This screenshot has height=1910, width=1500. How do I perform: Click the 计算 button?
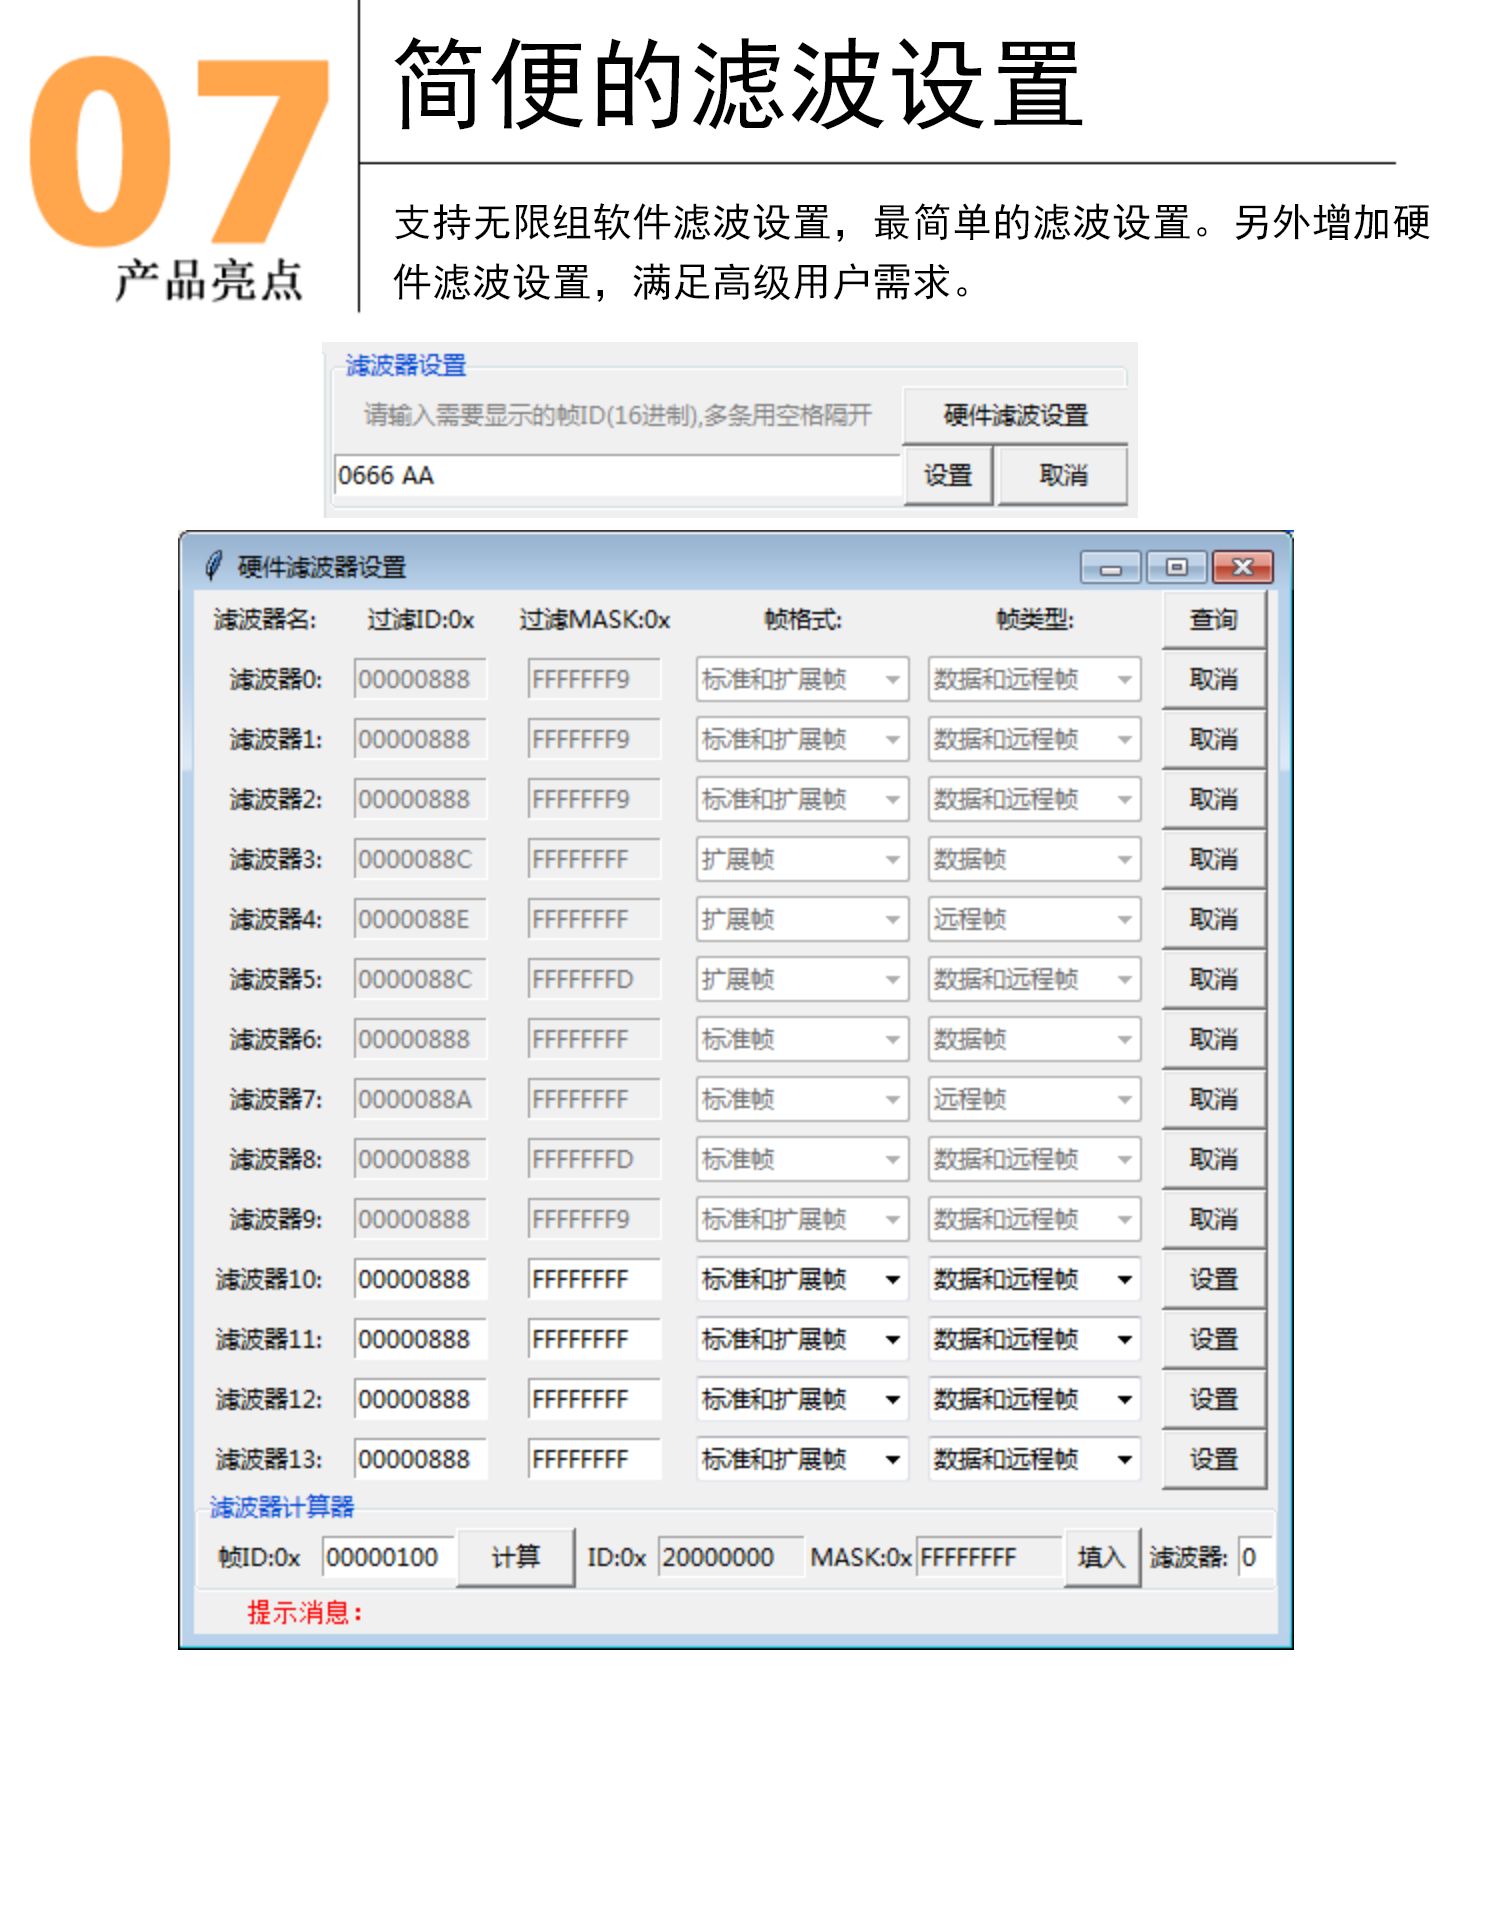[x=516, y=1558]
